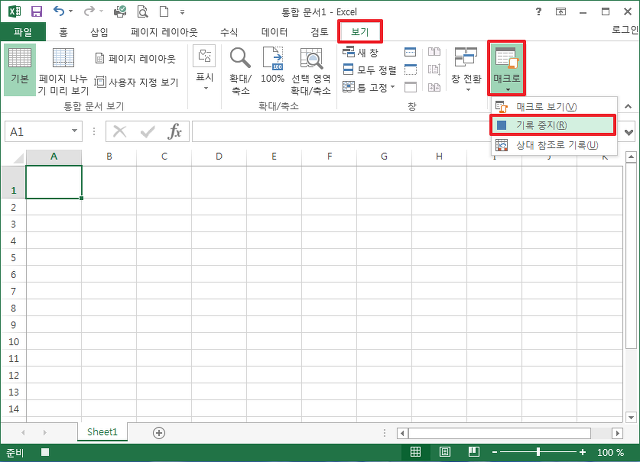Screen dimensions: 640x462
Task: Click the select-all corner triangle
Action: (18, 158)
